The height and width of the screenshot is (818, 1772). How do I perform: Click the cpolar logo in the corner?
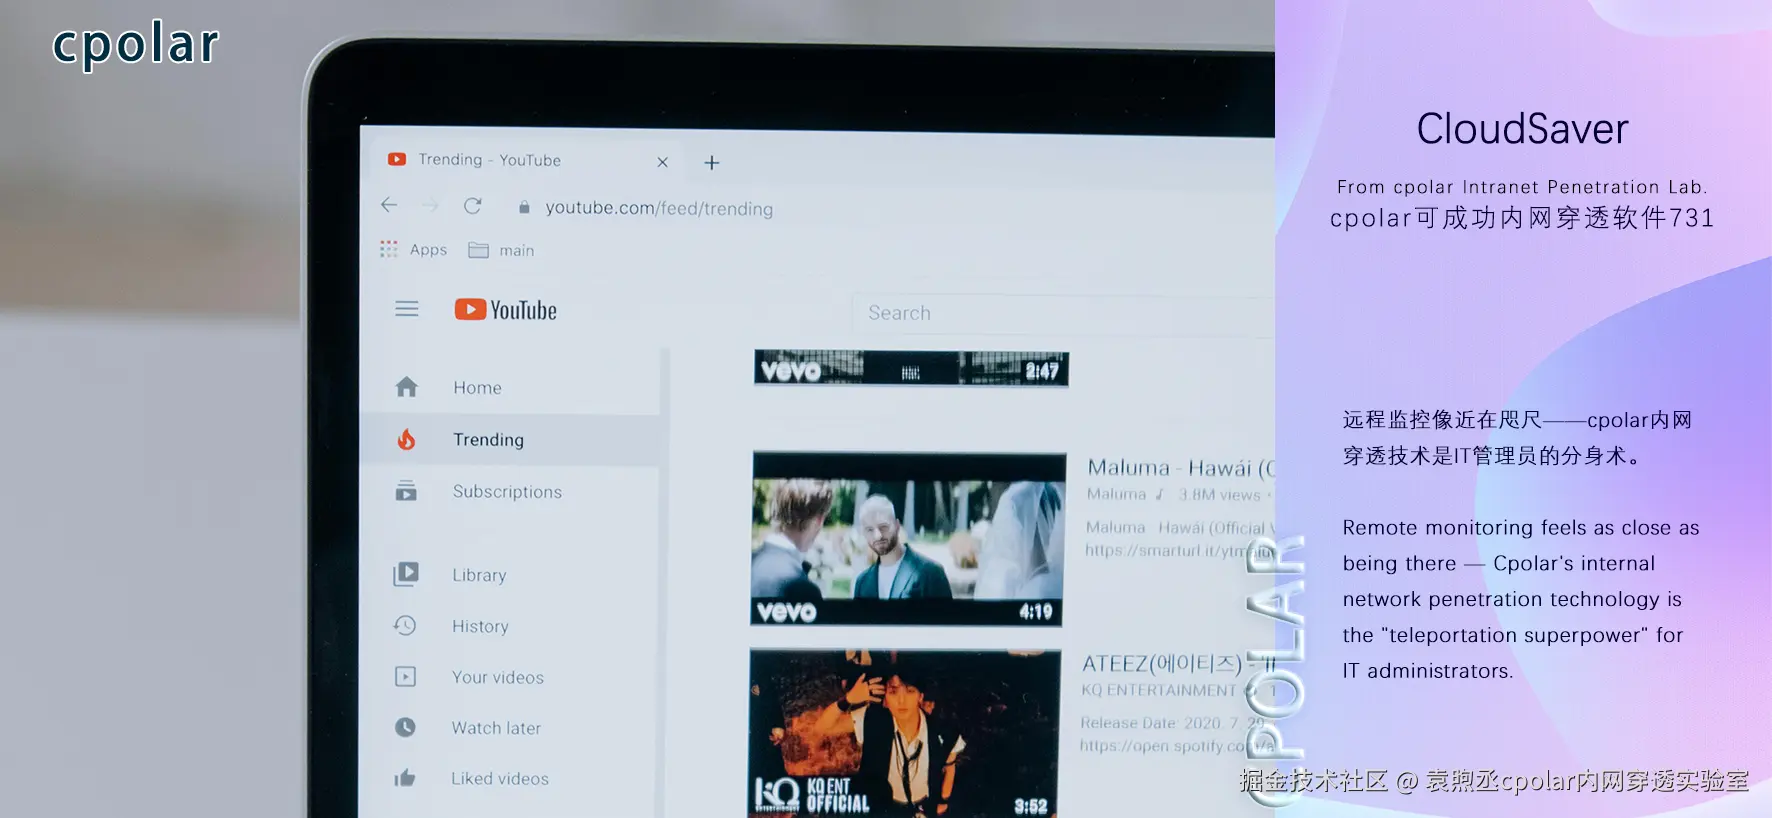click(x=135, y=45)
